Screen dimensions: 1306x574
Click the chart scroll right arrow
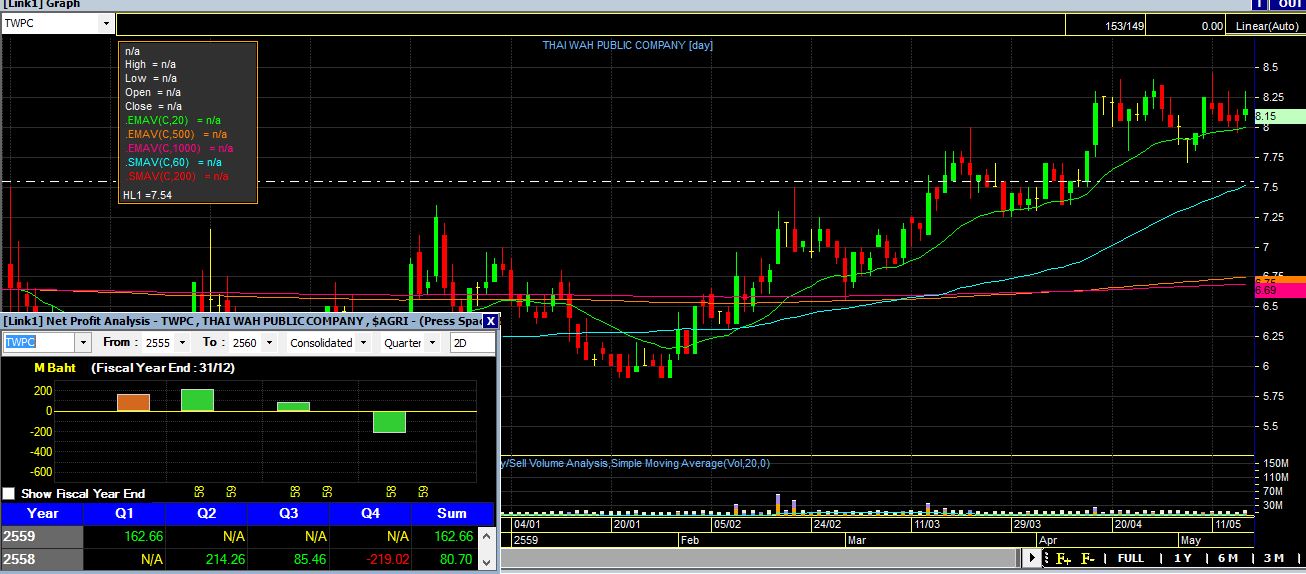click(1031, 558)
